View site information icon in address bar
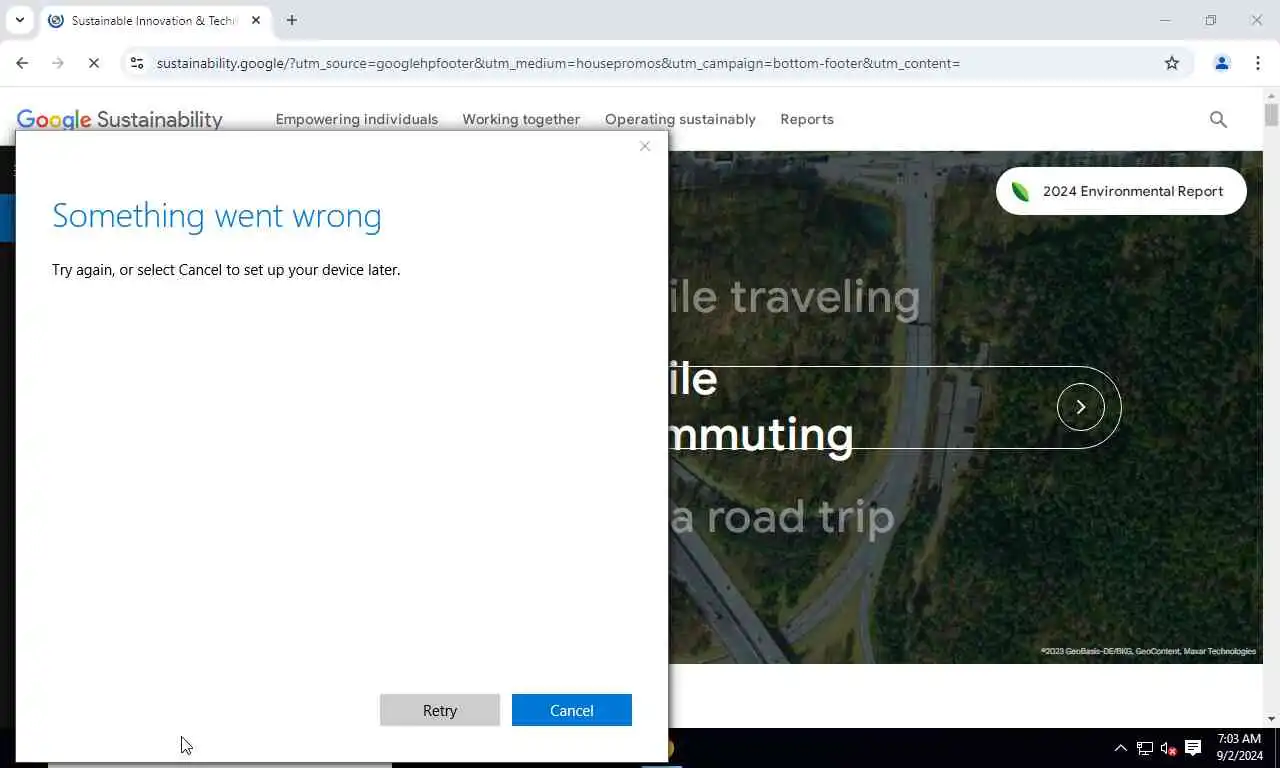Image resolution: width=1280 pixels, height=768 pixels. tap(137, 63)
